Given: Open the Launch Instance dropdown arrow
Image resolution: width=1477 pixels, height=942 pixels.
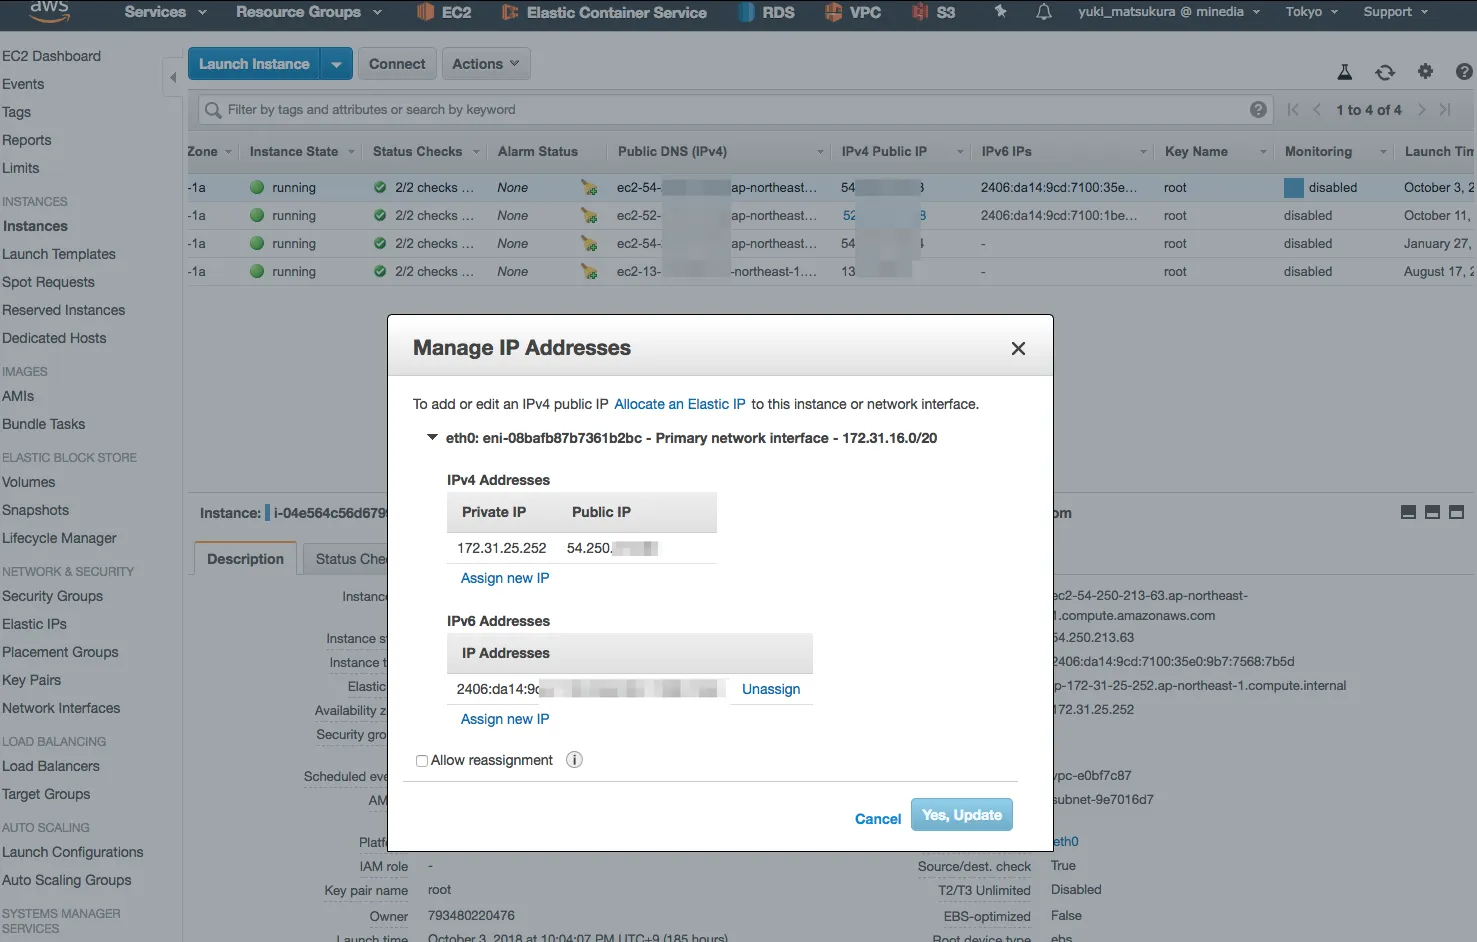Looking at the screenshot, I should (x=336, y=64).
